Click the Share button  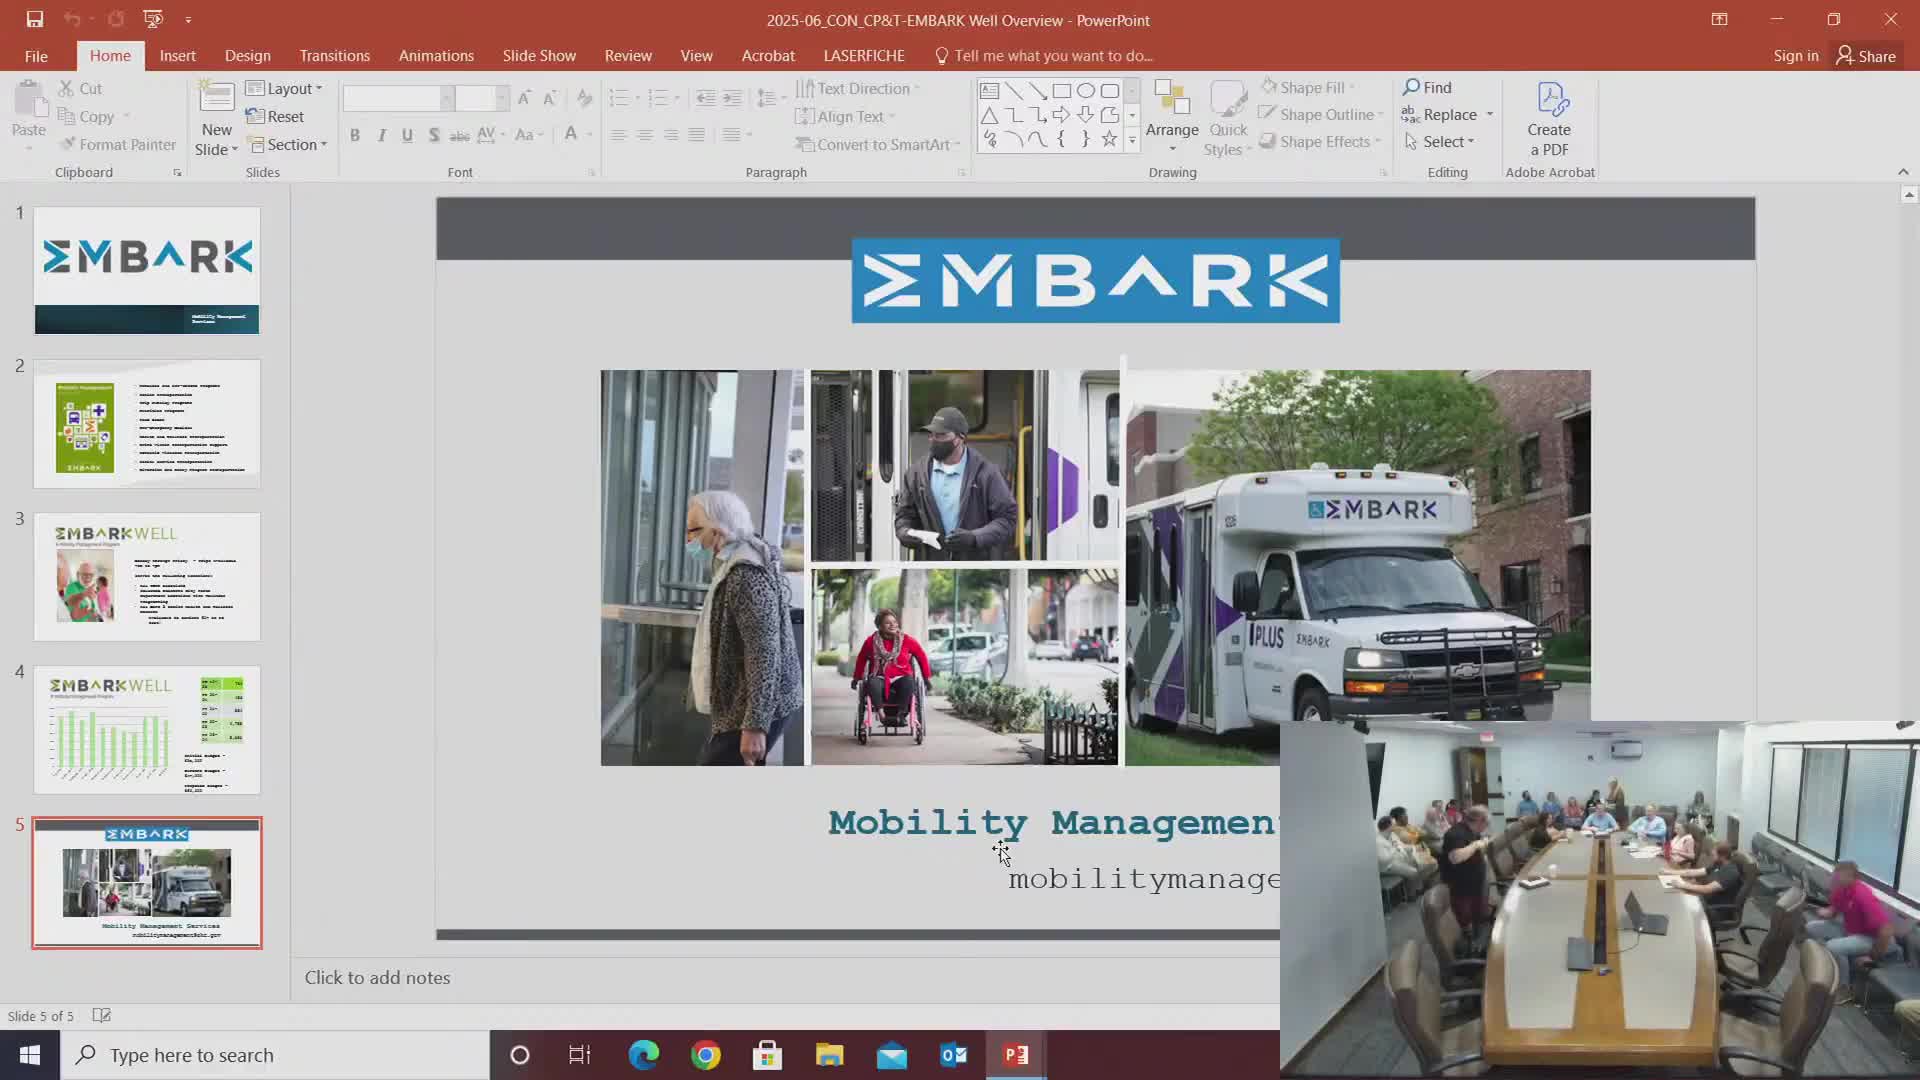click(1866, 56)
